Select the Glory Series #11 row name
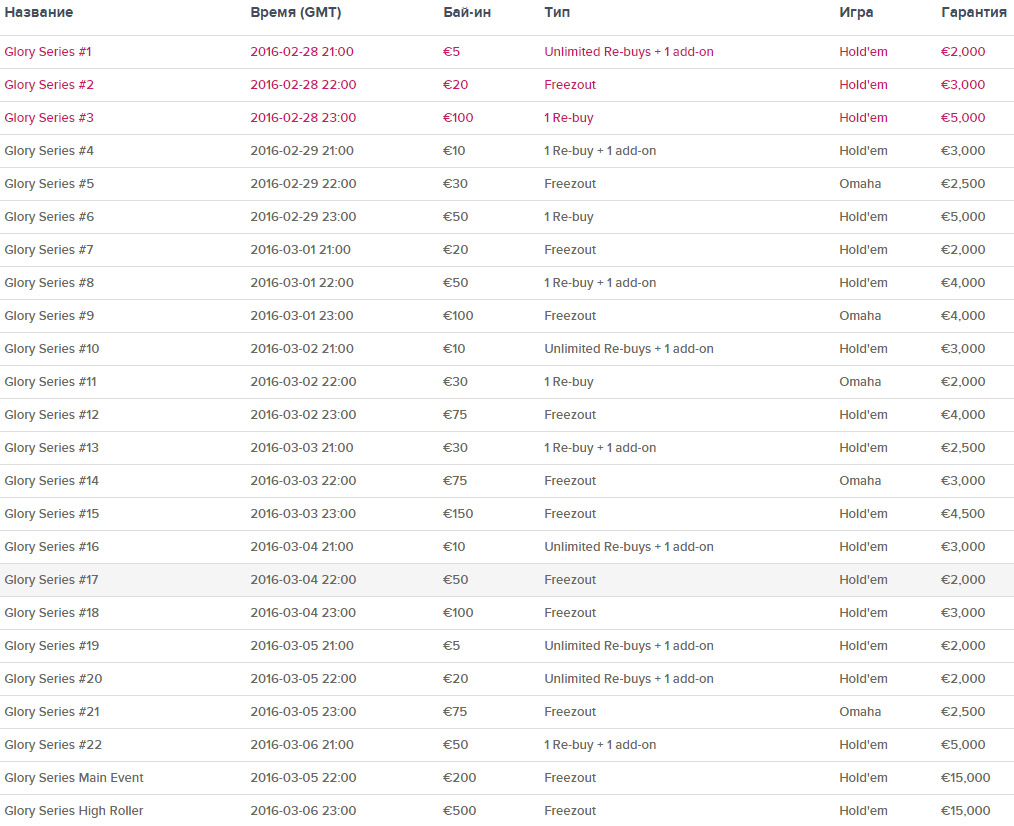1014x826 pixels. click(x=50, y=382)
